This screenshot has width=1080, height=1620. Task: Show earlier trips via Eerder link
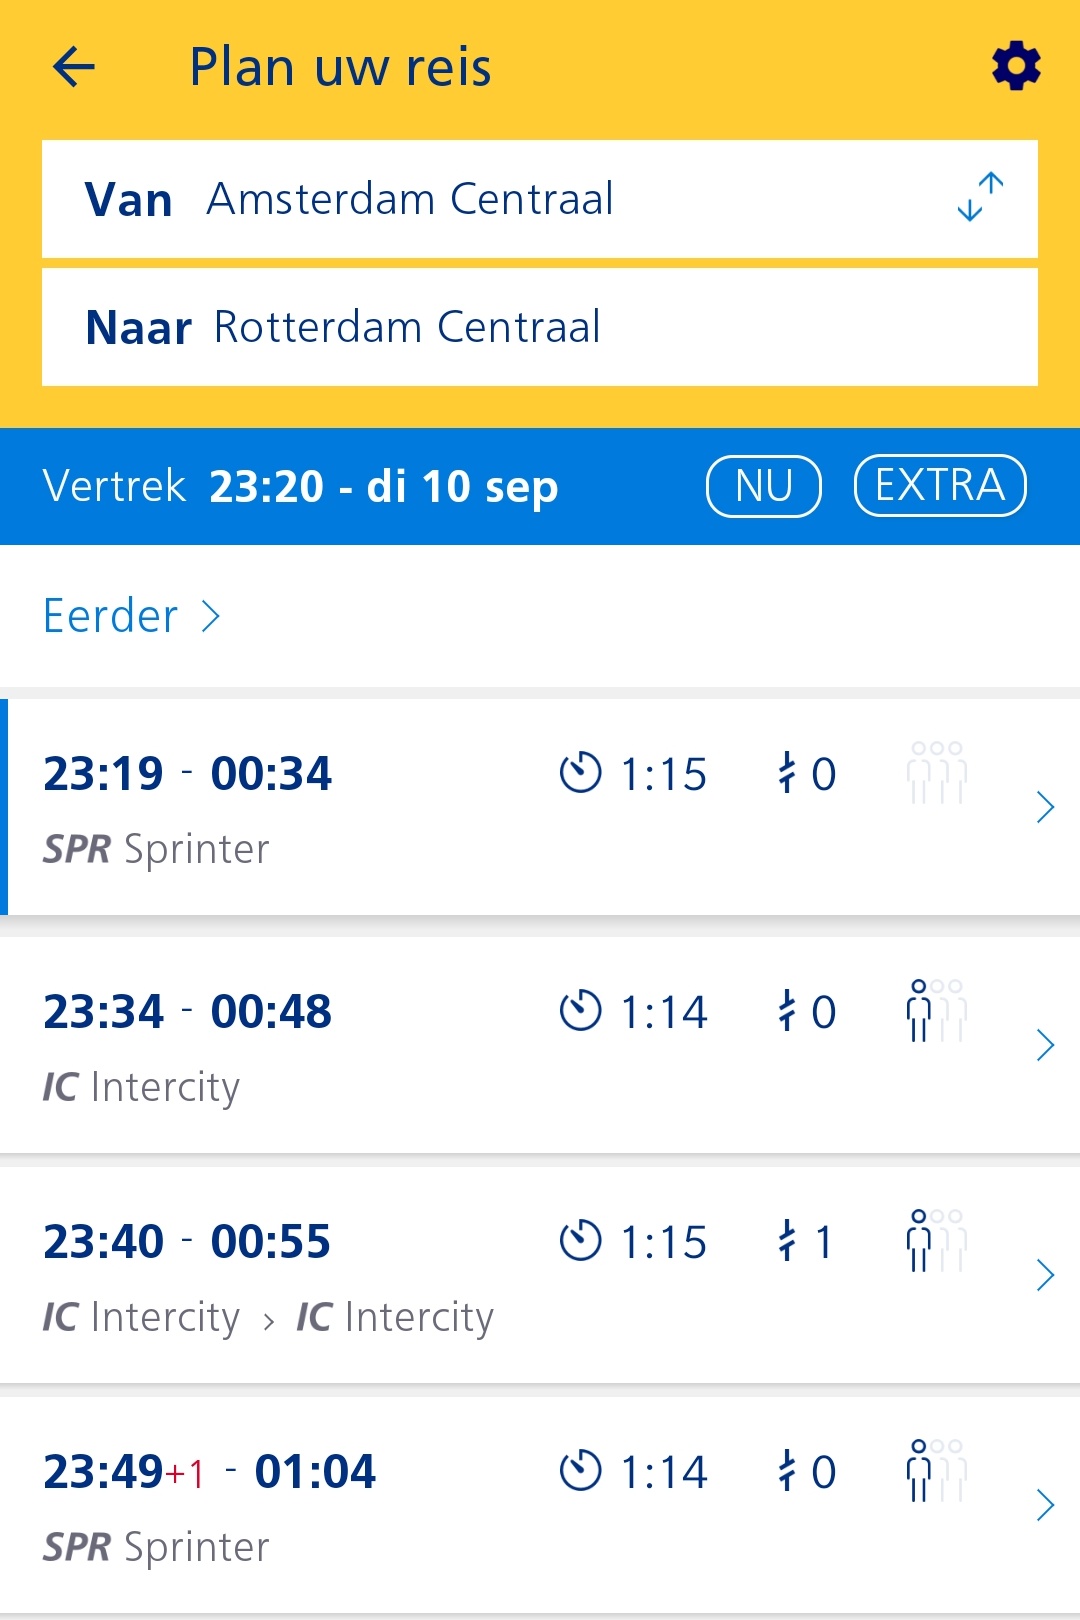pos(131,616)
